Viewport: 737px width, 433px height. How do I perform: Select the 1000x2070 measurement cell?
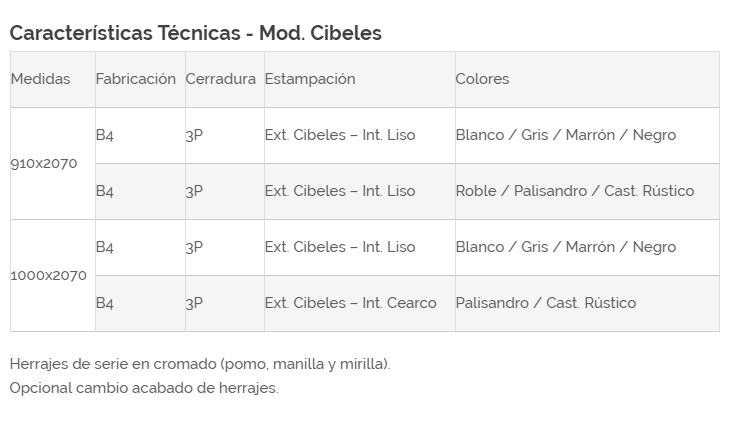coord(48,275)
